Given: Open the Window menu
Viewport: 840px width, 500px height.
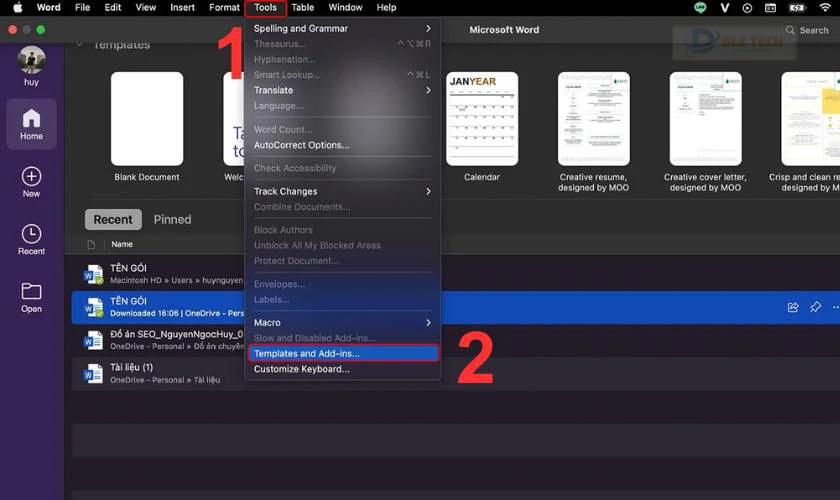Looking at the screenshot, I should pyautogui.click(x=345, y=8).
